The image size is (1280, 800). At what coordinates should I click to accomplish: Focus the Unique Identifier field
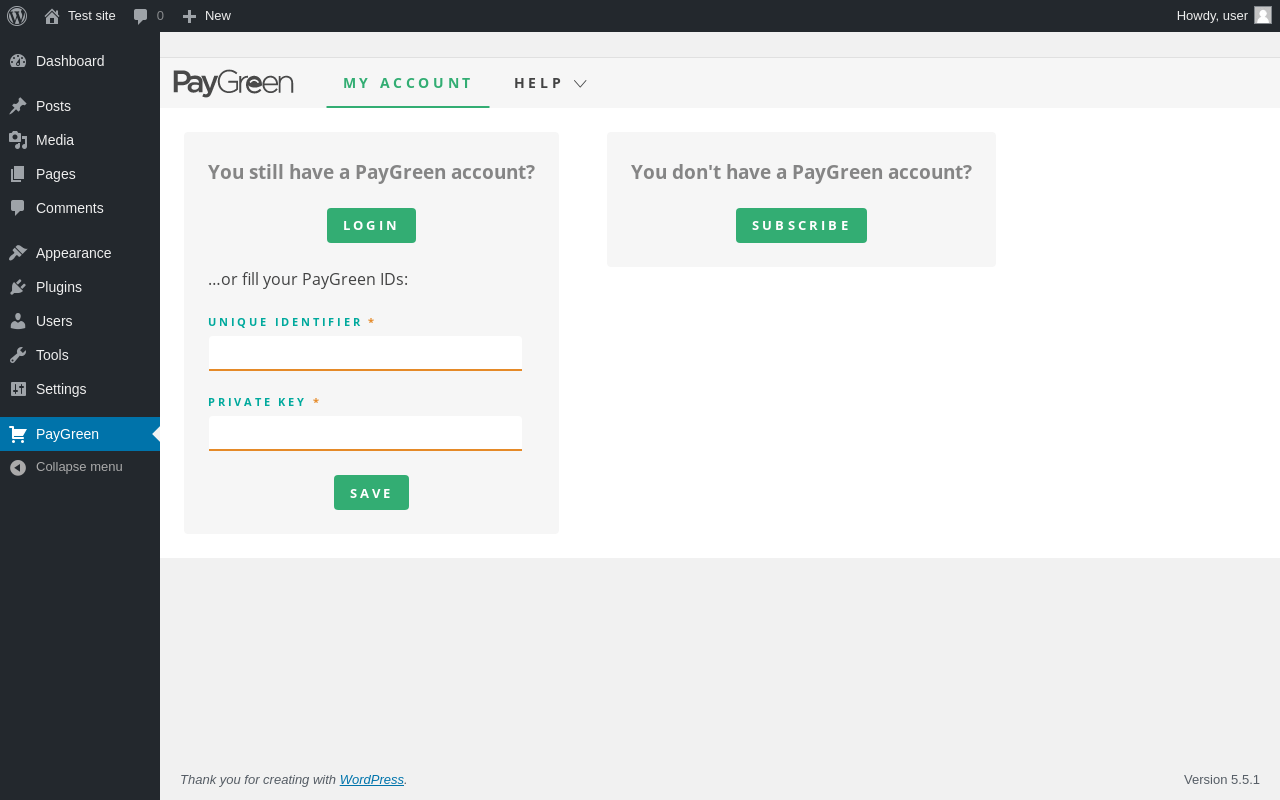click(365, 353)
